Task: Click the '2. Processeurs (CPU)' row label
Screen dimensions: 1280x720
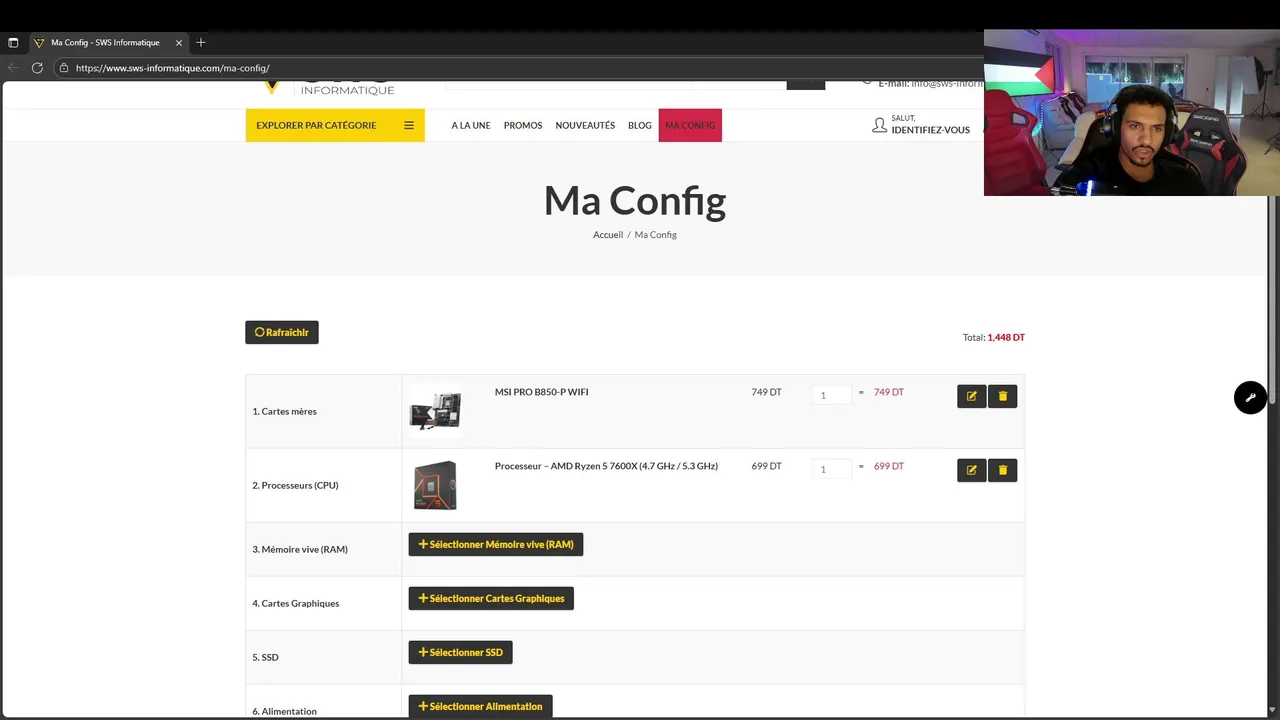Action: [295, 486]
